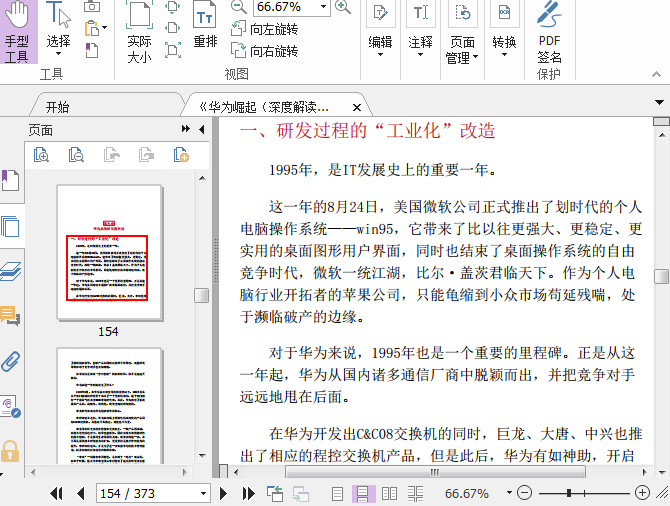The height and width of the screenshot is (506, 670).
Task: Zoom out with the ribbon magnifier minus
Action: click(238, 6)
